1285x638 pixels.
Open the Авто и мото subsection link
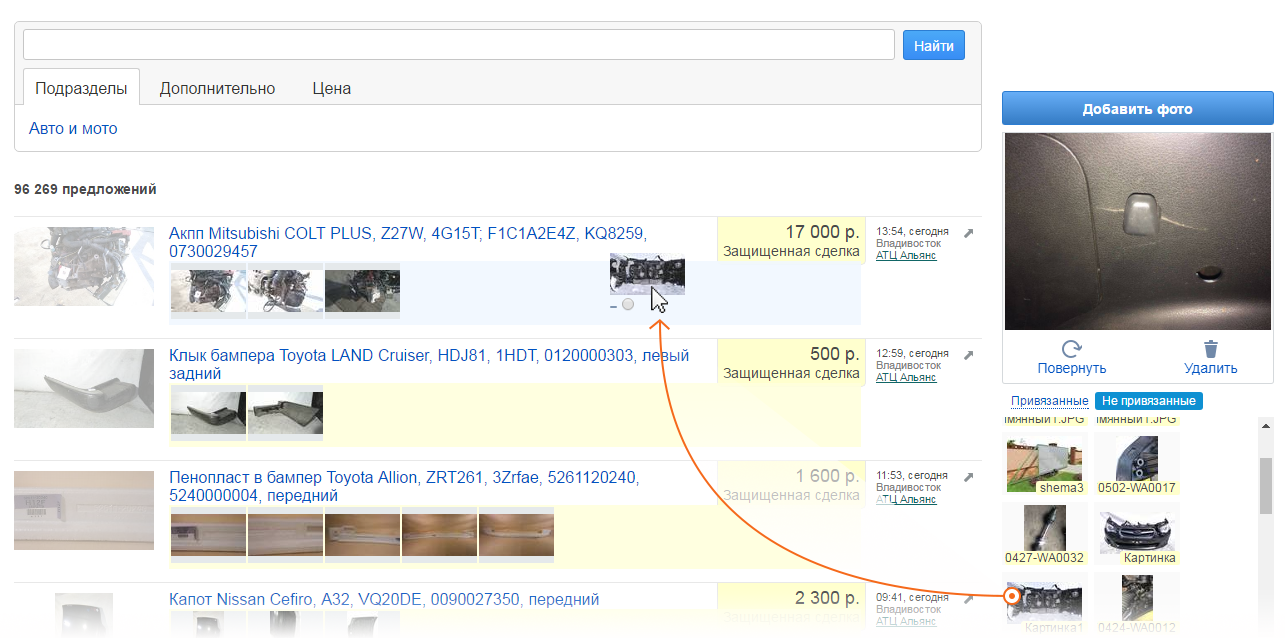(73, 128)
